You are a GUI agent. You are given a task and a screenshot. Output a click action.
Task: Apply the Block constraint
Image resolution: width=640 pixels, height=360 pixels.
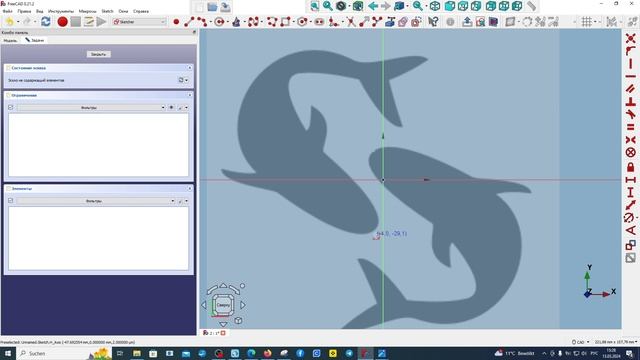tap(631, 153)
